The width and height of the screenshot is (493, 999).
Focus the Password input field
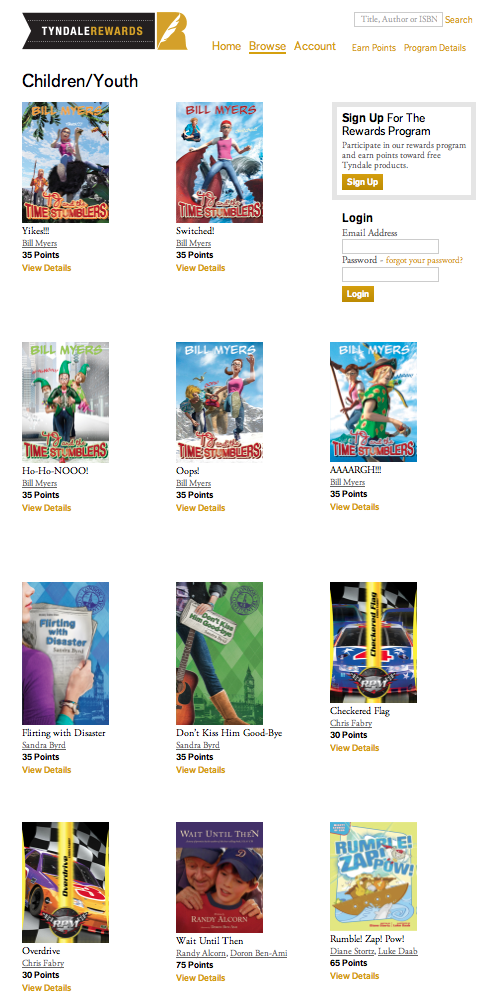point(390,275)
